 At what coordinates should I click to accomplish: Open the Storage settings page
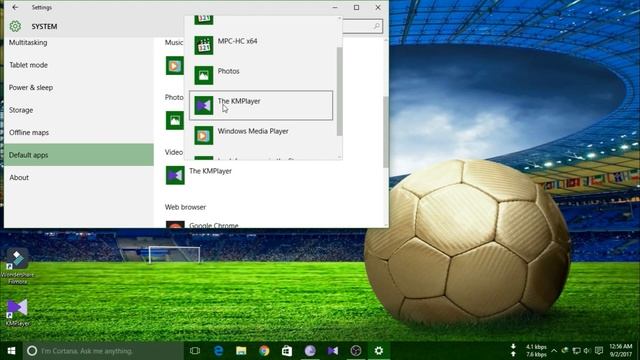pyautogui.click(x=21, y=110)
